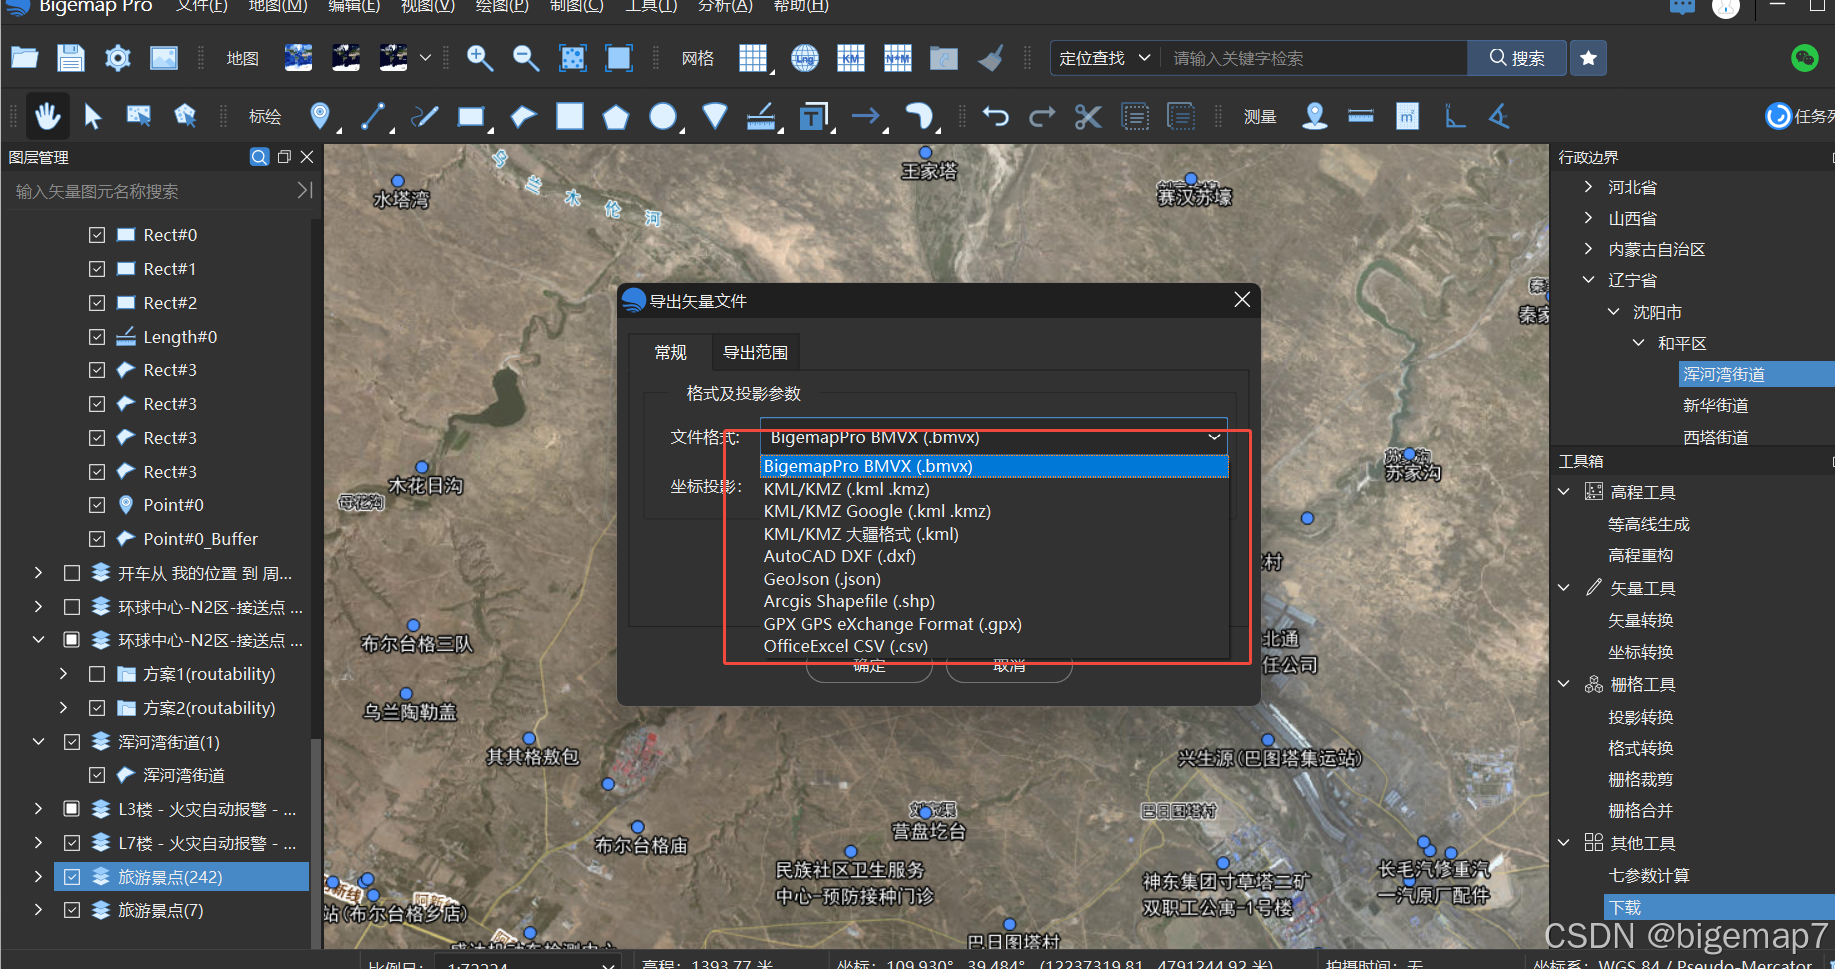
Task: Zoom in with the magnifier plus icon
Action: [480, 58]
